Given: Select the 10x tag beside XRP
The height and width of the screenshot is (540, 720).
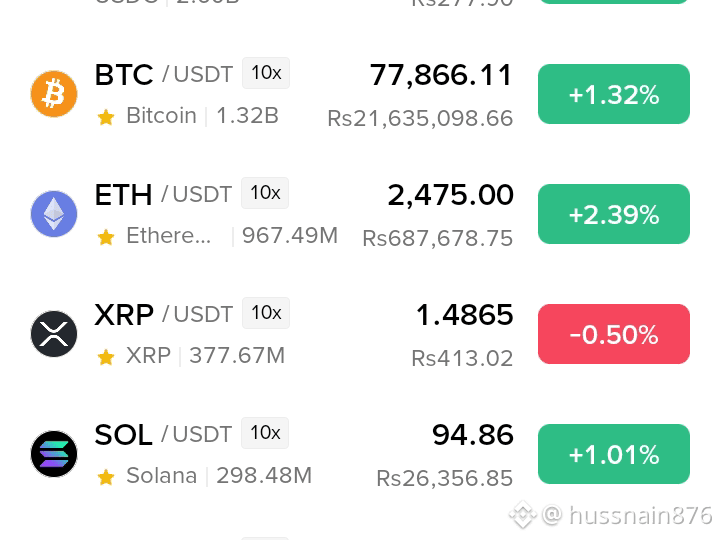Looking at the screenshot, I should point(266,313).
